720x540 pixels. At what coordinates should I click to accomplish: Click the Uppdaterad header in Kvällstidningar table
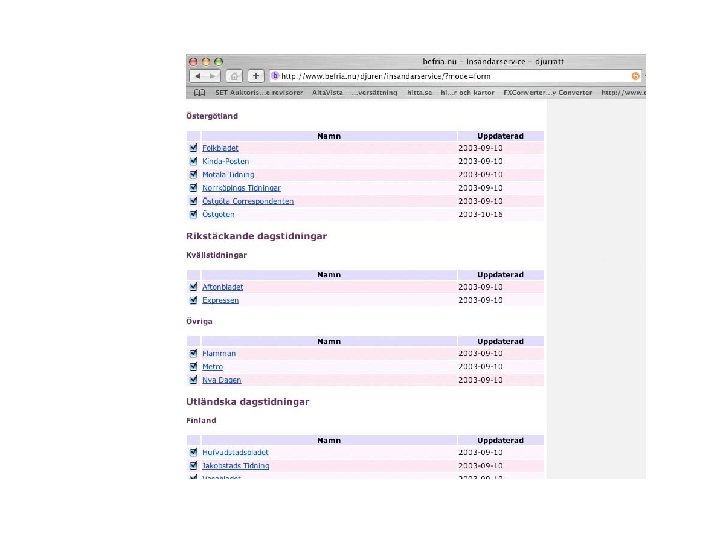click(501, 275)
